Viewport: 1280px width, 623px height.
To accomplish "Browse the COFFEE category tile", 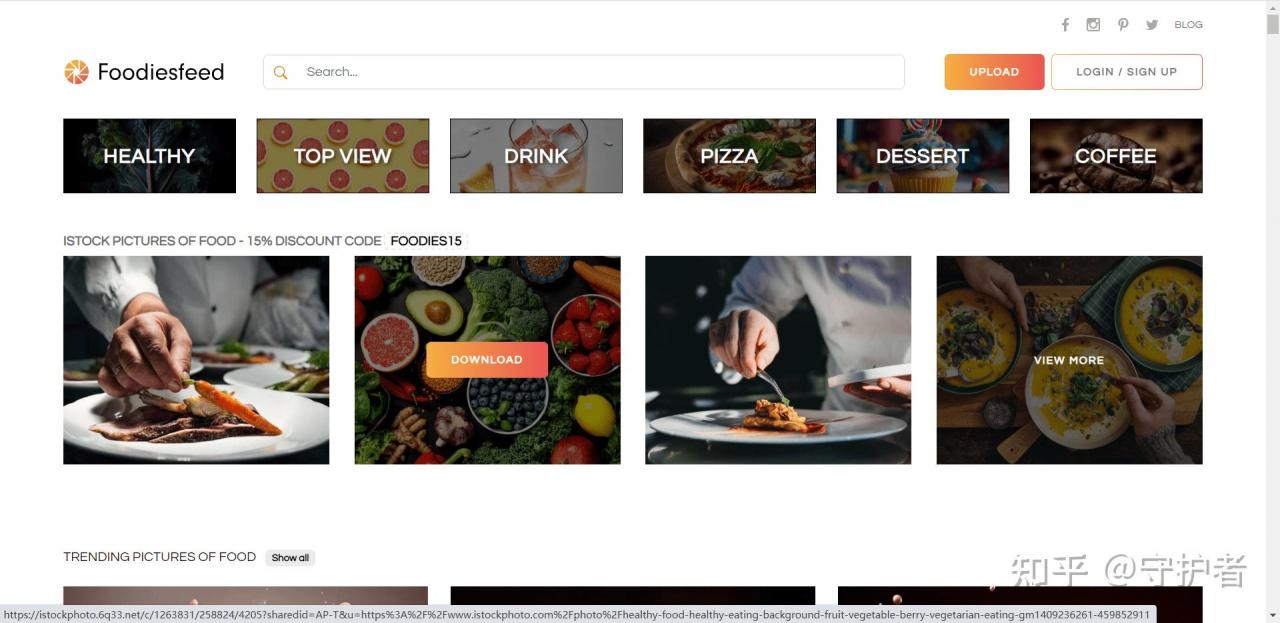I will point(1116,156).
